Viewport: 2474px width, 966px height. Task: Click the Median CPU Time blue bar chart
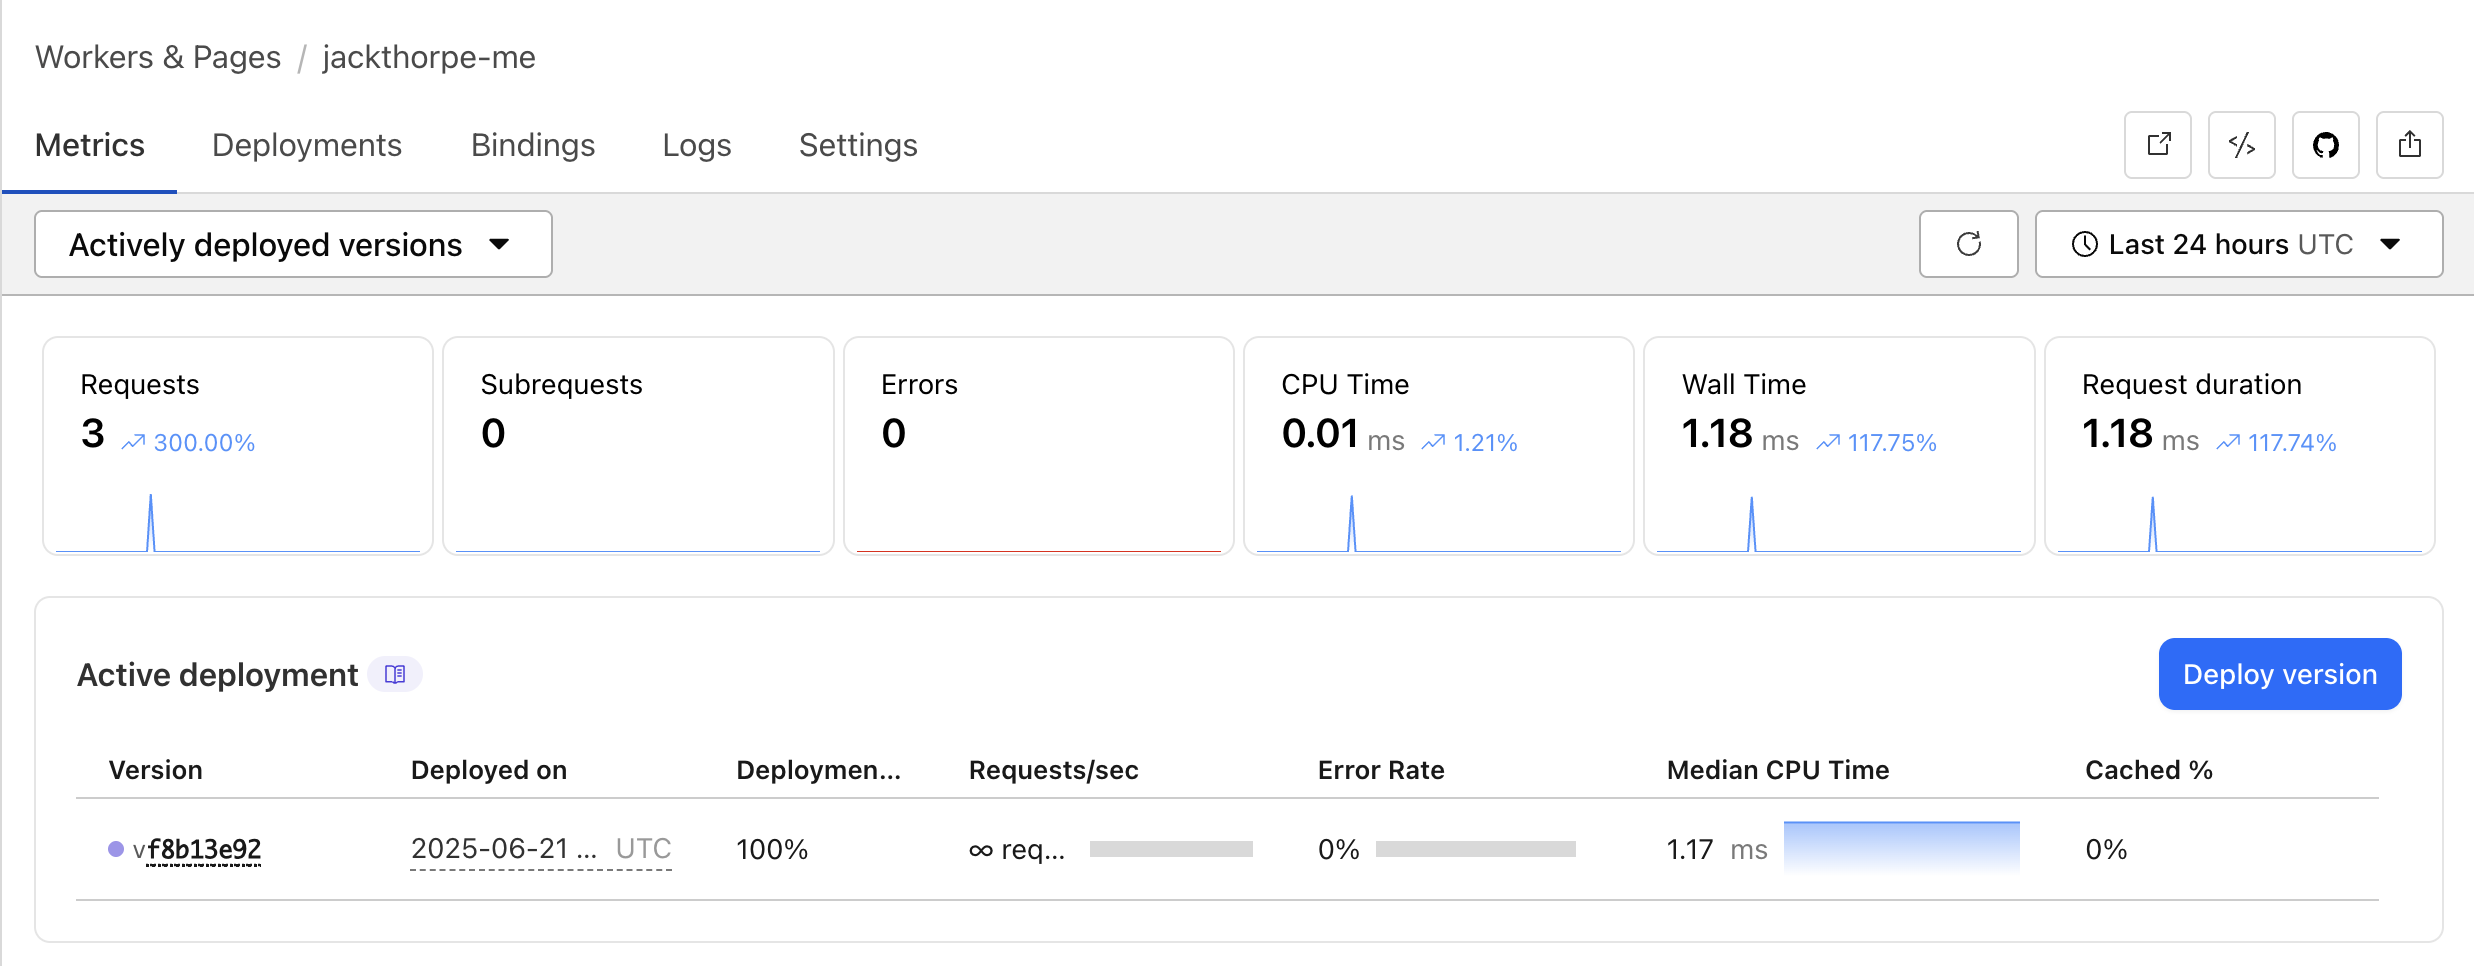click(1900, 846)
